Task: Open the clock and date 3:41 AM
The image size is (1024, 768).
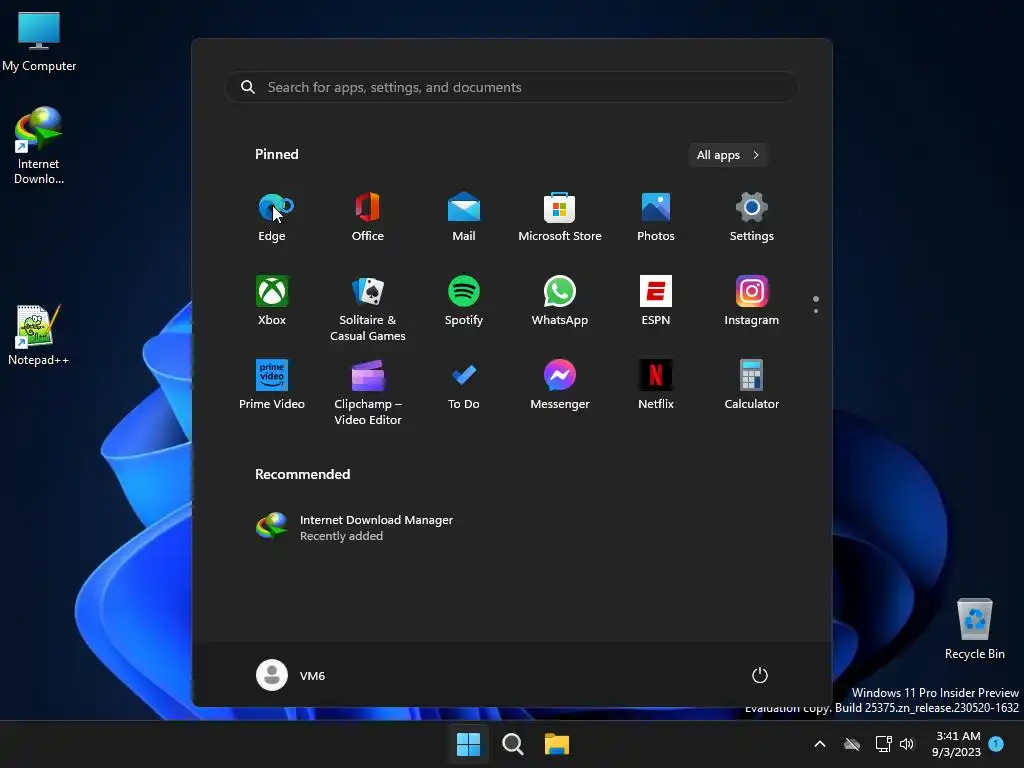Action: (957, 744)
